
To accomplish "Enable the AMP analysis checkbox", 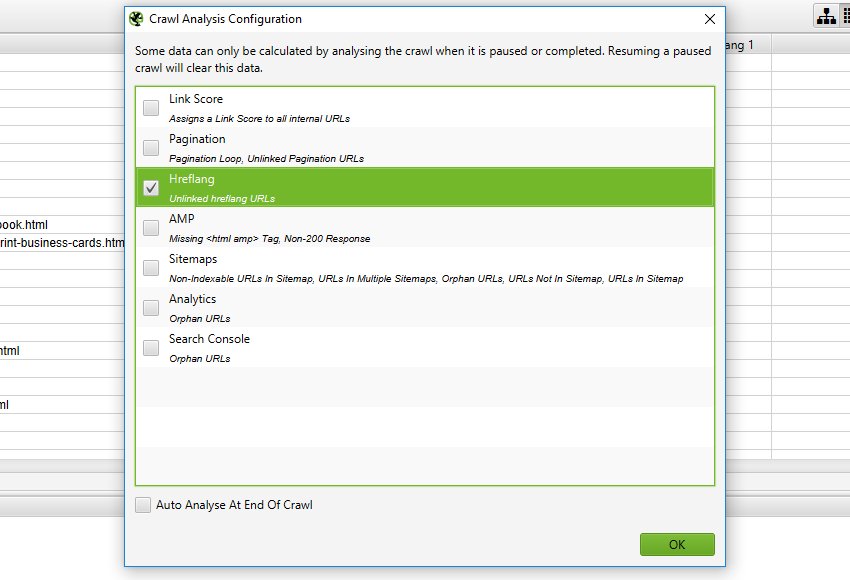I will 151,228.
